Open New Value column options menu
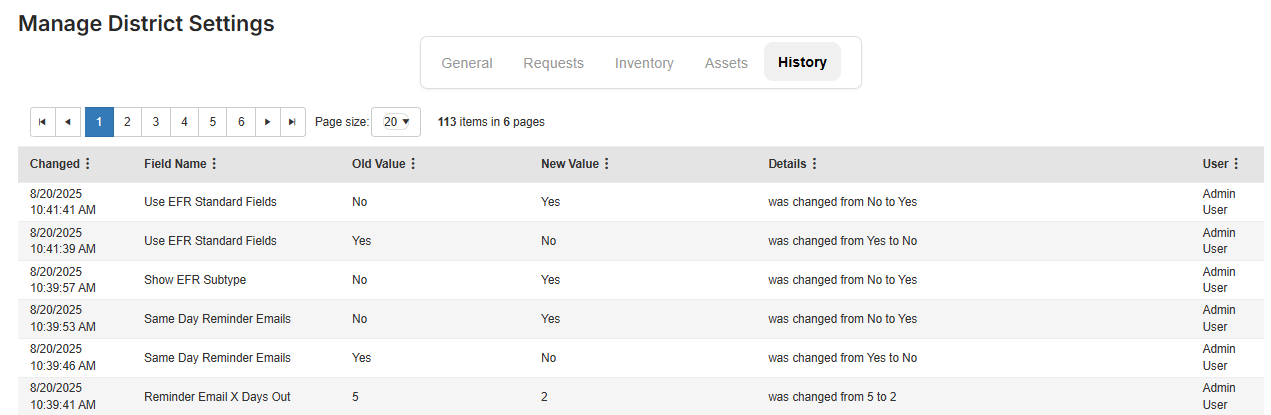 coord(607,164)
